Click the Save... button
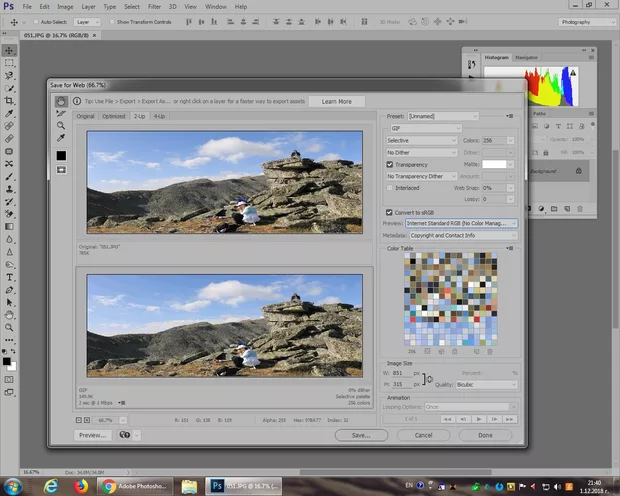 [361, 435]
